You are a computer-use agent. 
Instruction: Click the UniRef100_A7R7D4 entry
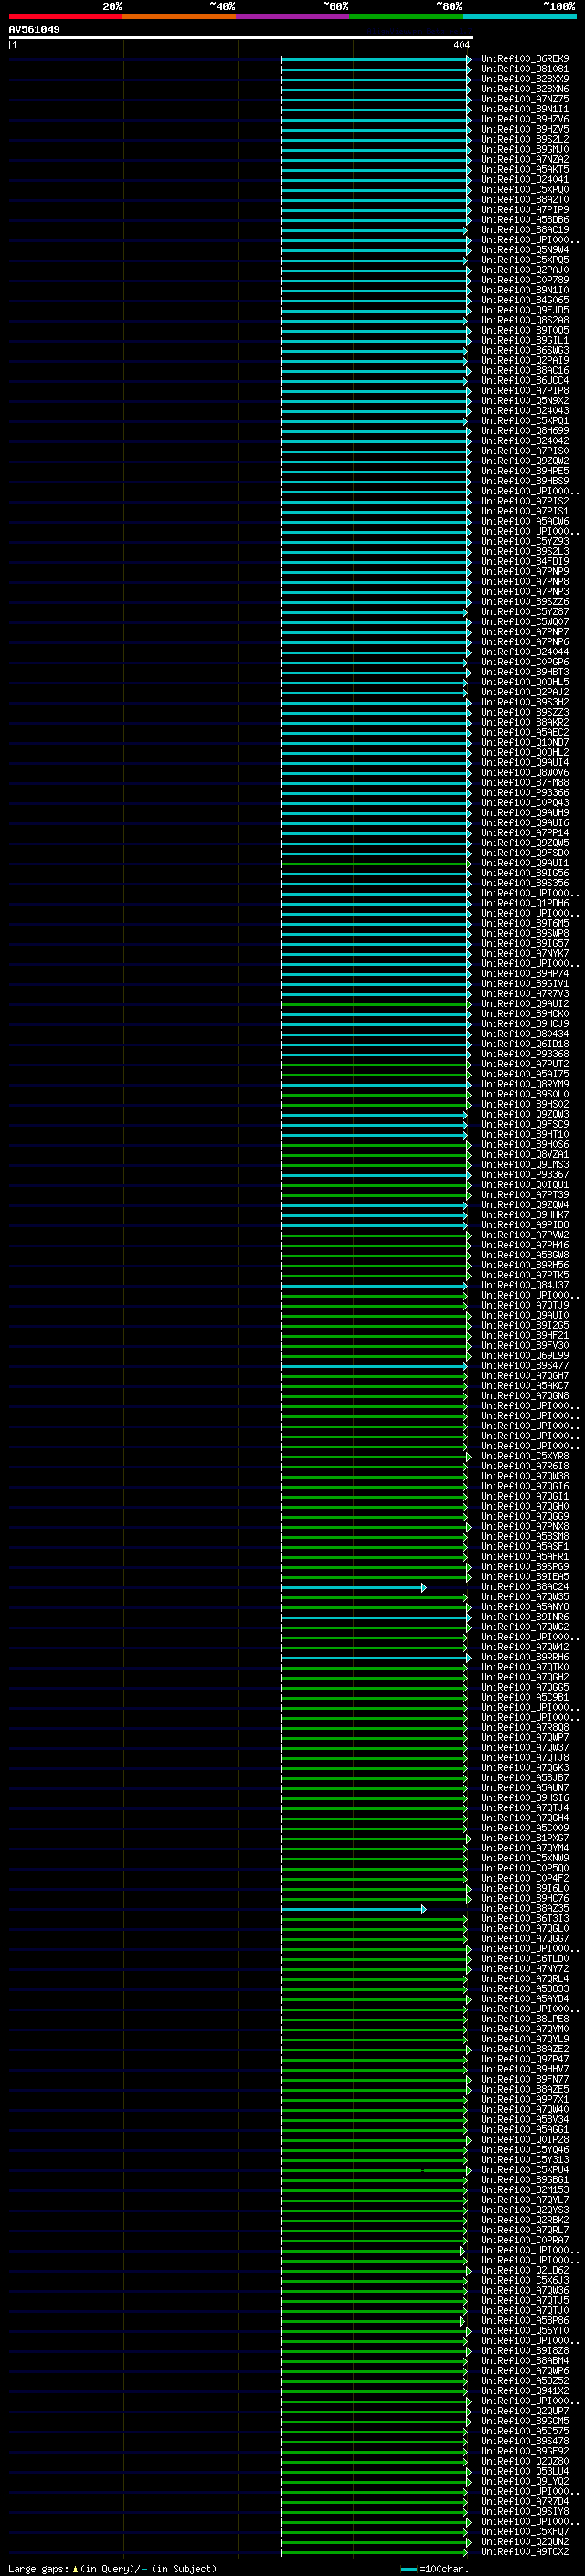(x=525, y=2501)
